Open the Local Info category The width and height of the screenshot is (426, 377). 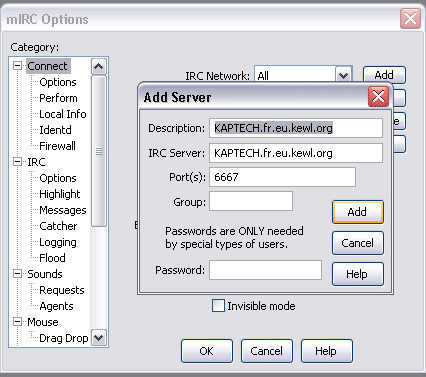pyautogui.click(x=63, y=114)
